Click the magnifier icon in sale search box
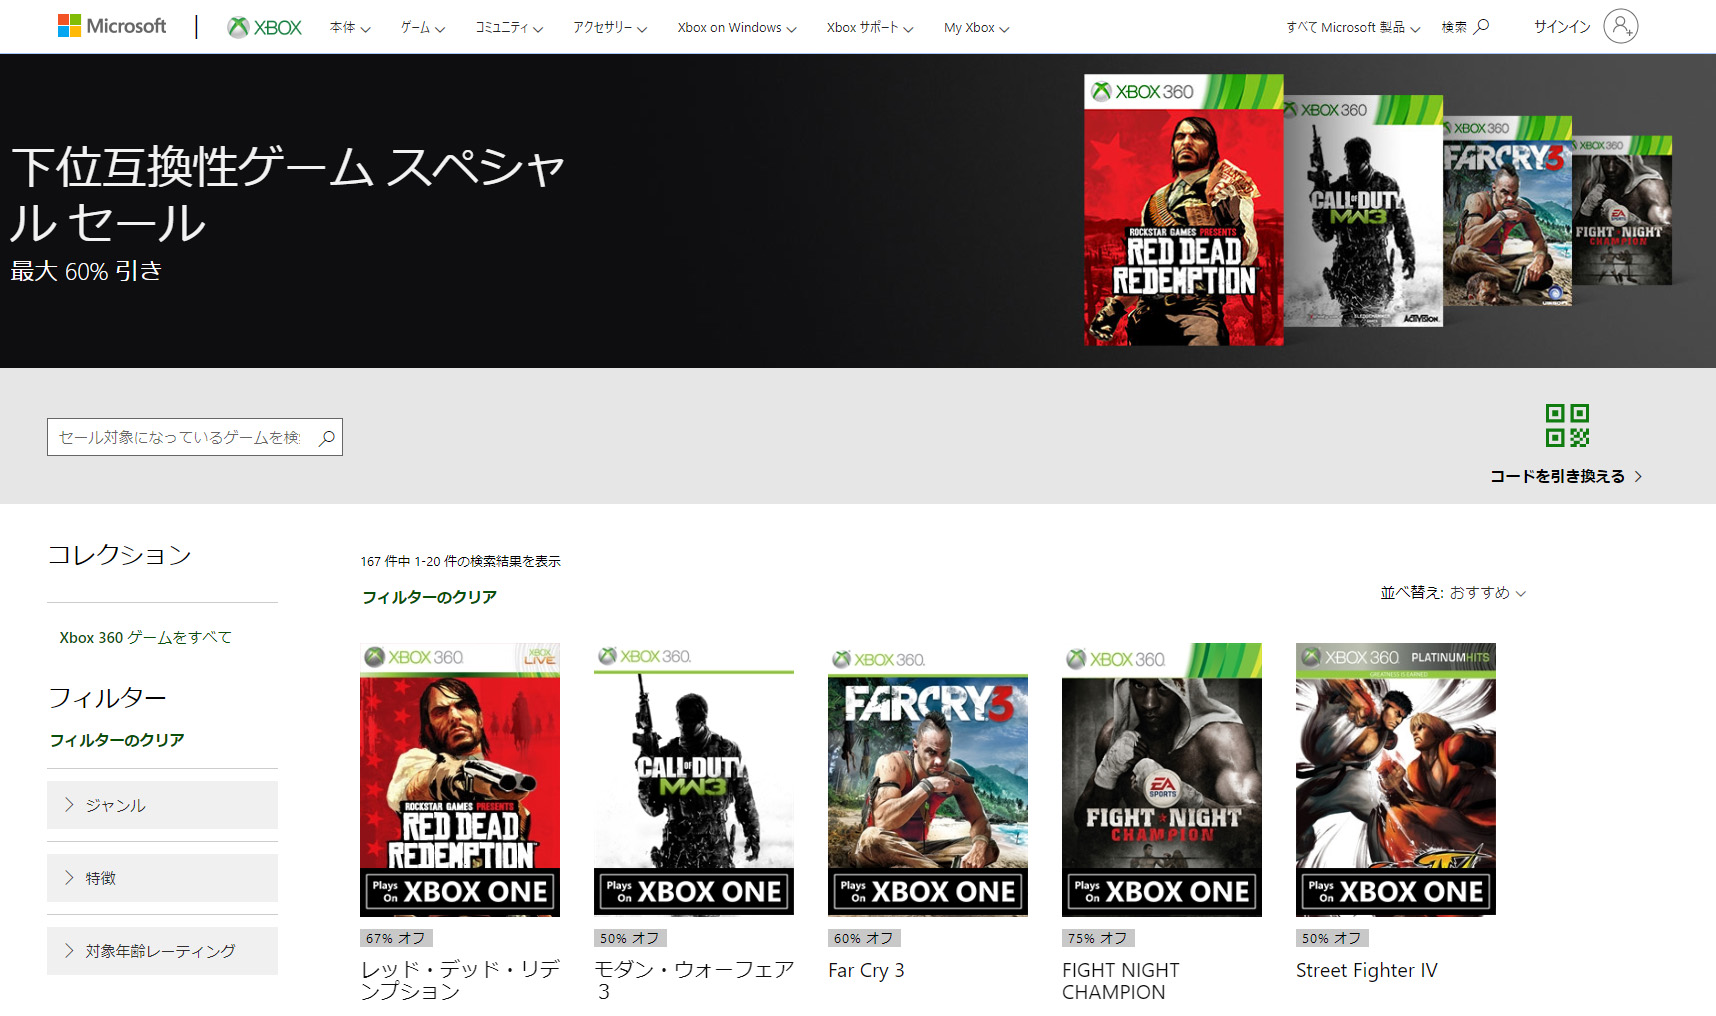This screenshot has height=1016, width=1716. (327, 437)
